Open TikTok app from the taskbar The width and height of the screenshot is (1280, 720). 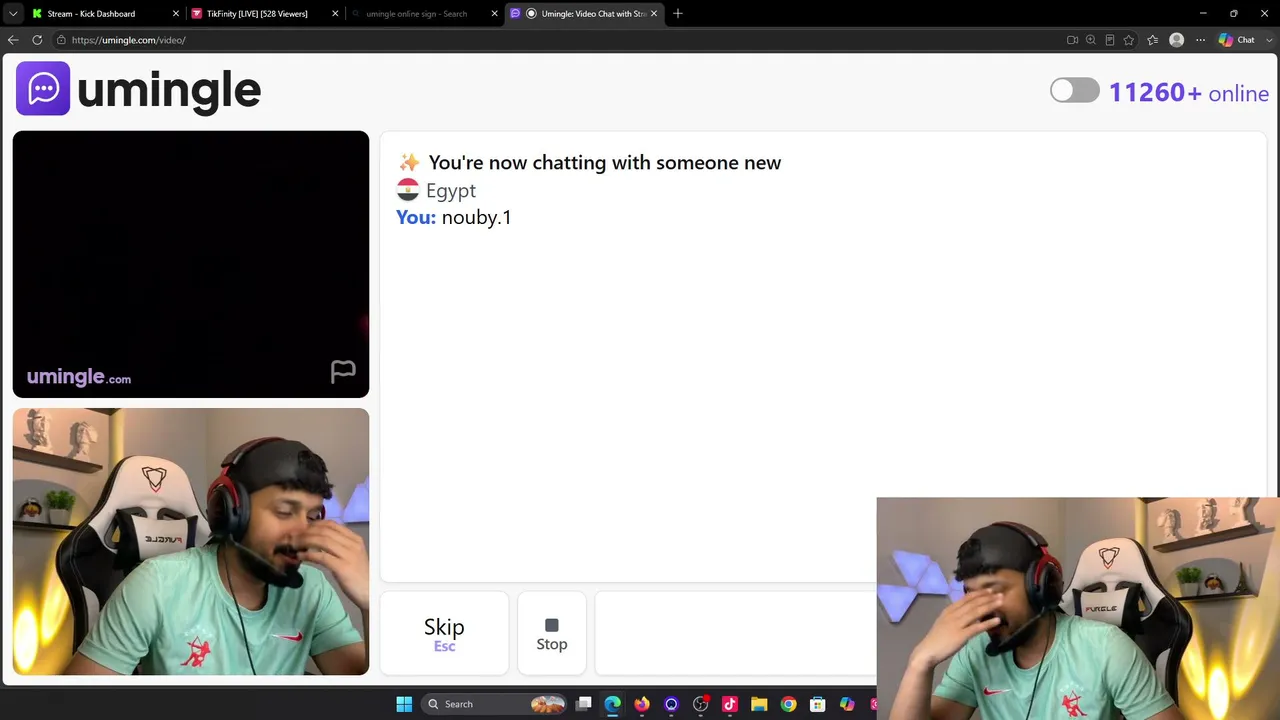(730, 704)
